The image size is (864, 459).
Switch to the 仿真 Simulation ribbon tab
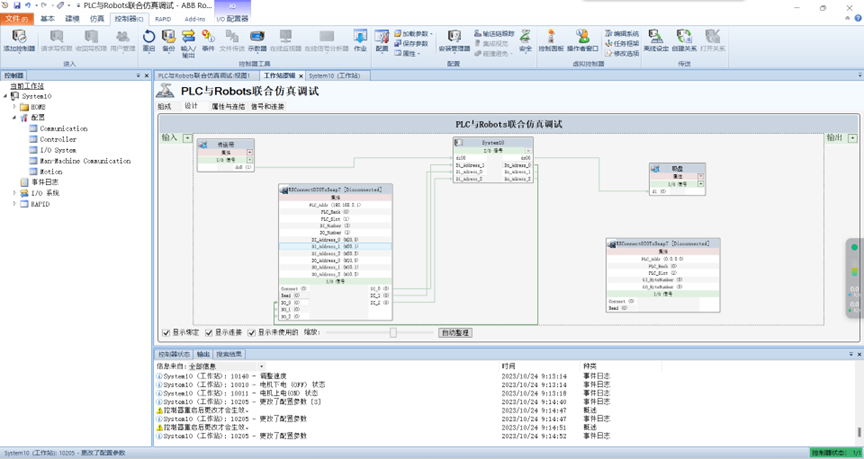(97, 19)
